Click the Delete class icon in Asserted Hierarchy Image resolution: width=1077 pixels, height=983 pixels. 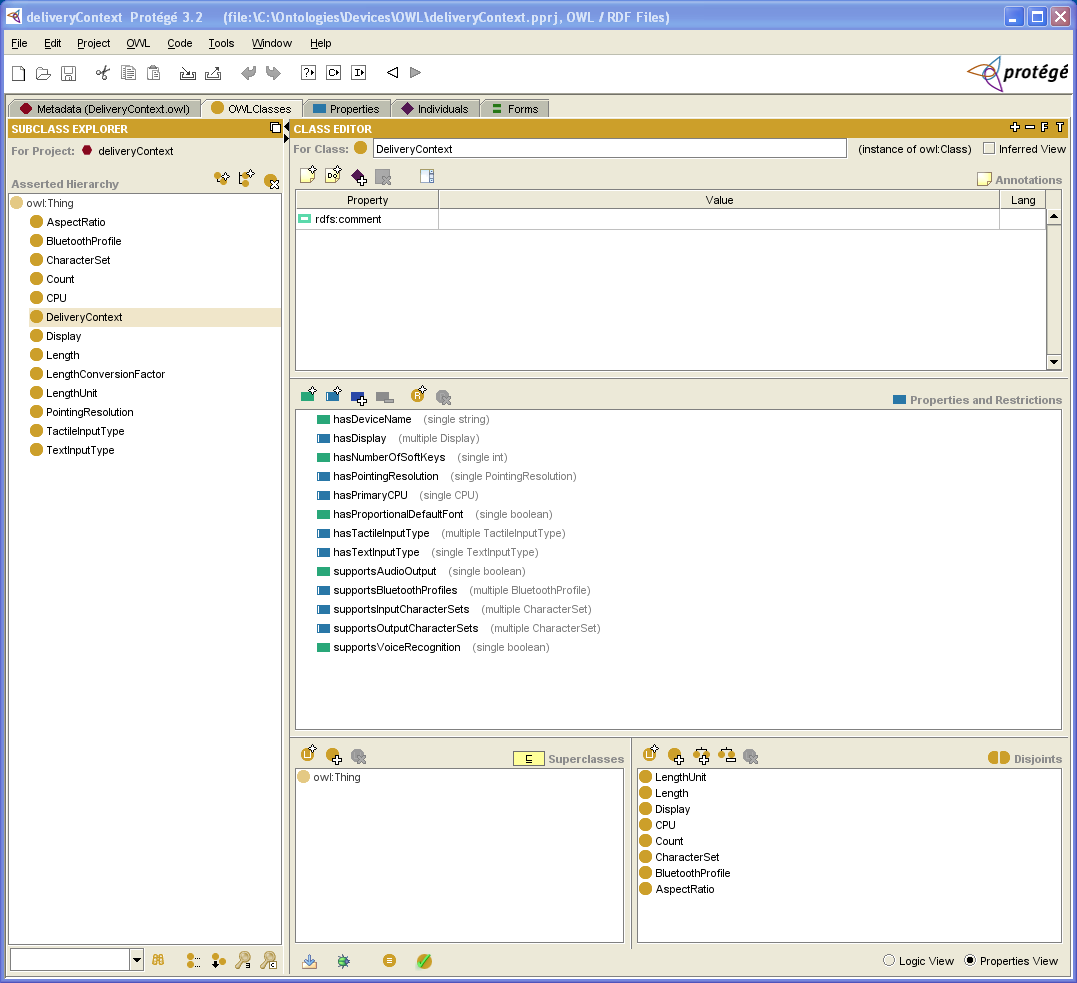coord(271,181)
